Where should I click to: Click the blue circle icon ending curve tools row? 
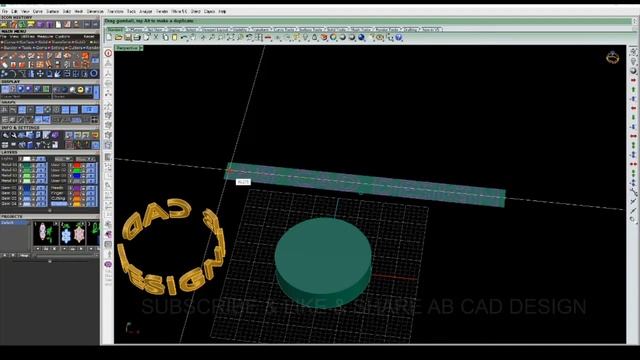pyautogui.click(x=94, y=73)
